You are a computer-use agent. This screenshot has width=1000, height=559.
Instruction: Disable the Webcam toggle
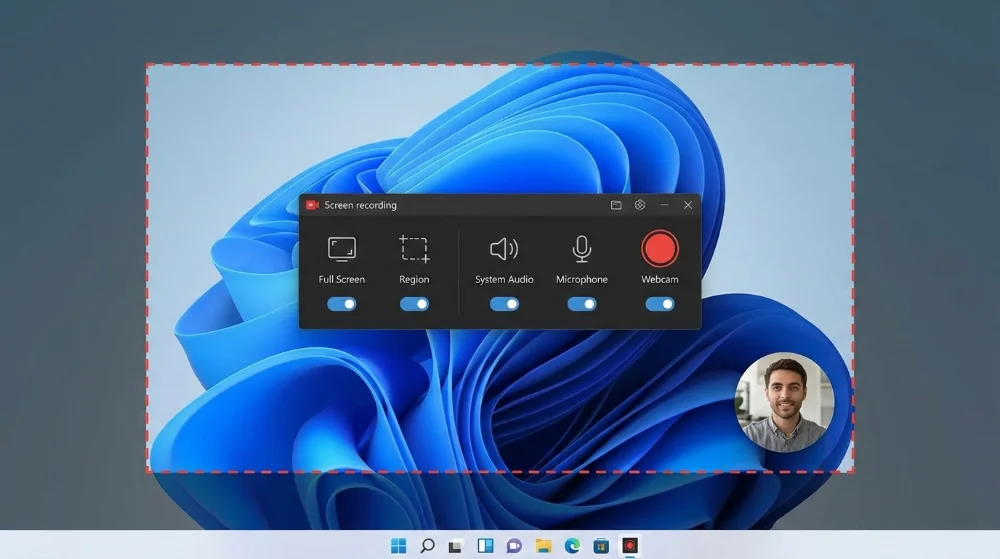[x=660, y=304]
